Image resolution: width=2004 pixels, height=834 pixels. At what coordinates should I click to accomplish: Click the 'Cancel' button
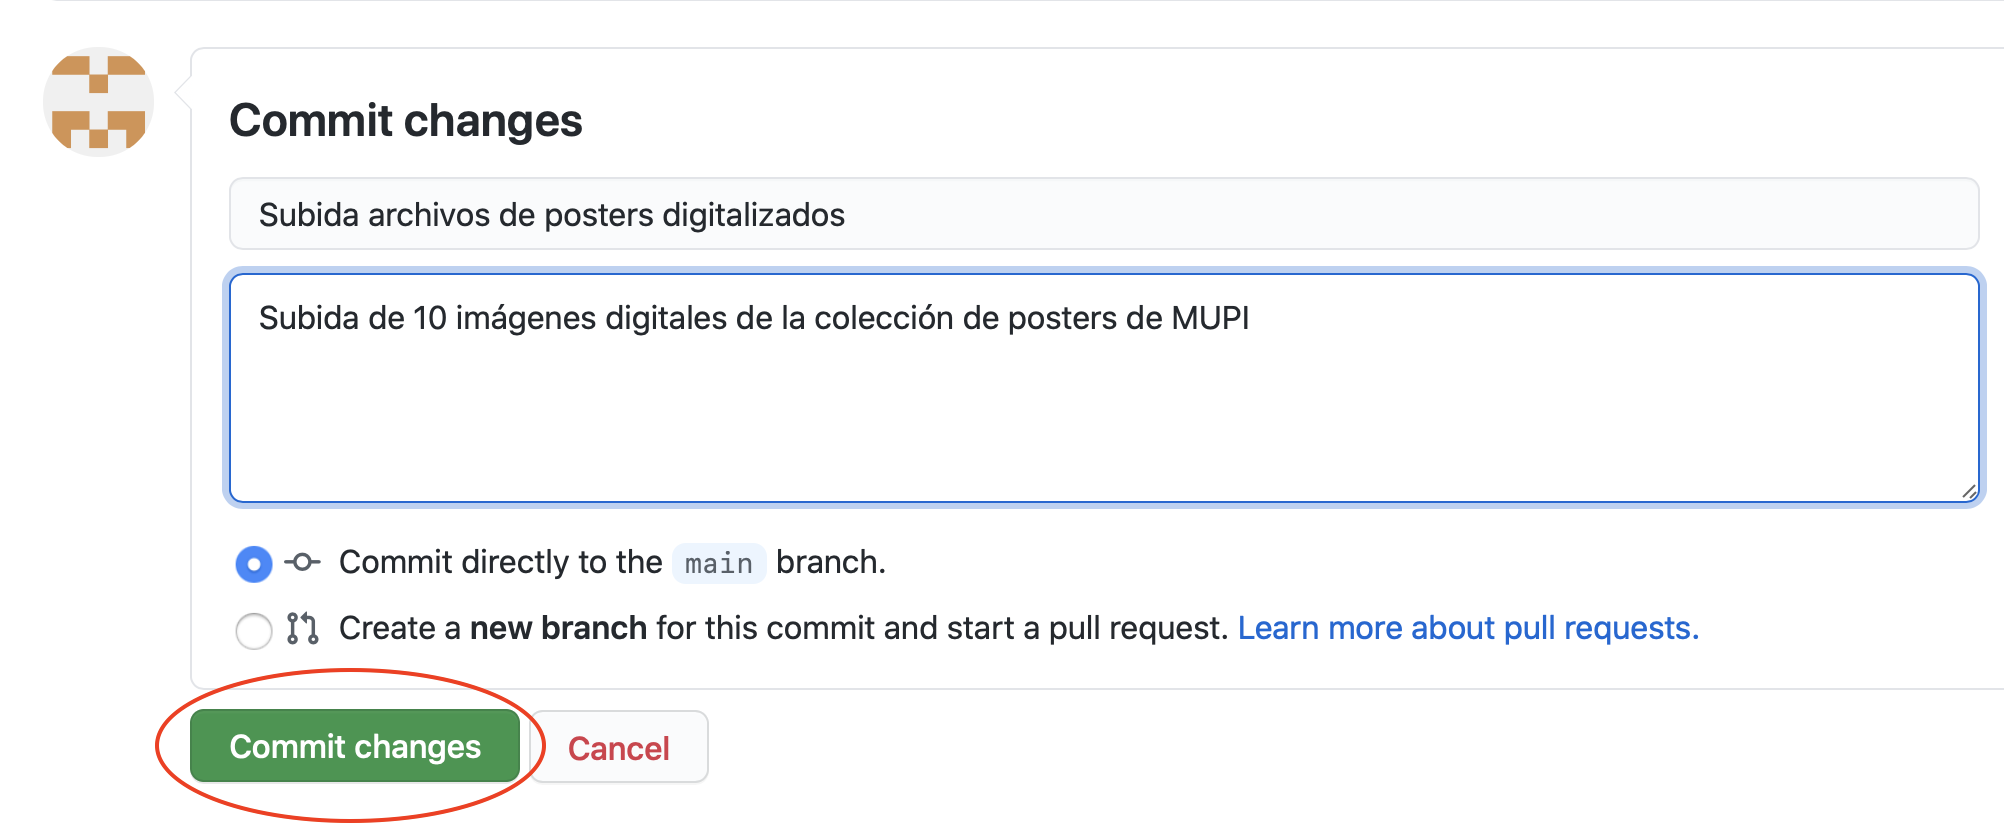tap(618, 746)
